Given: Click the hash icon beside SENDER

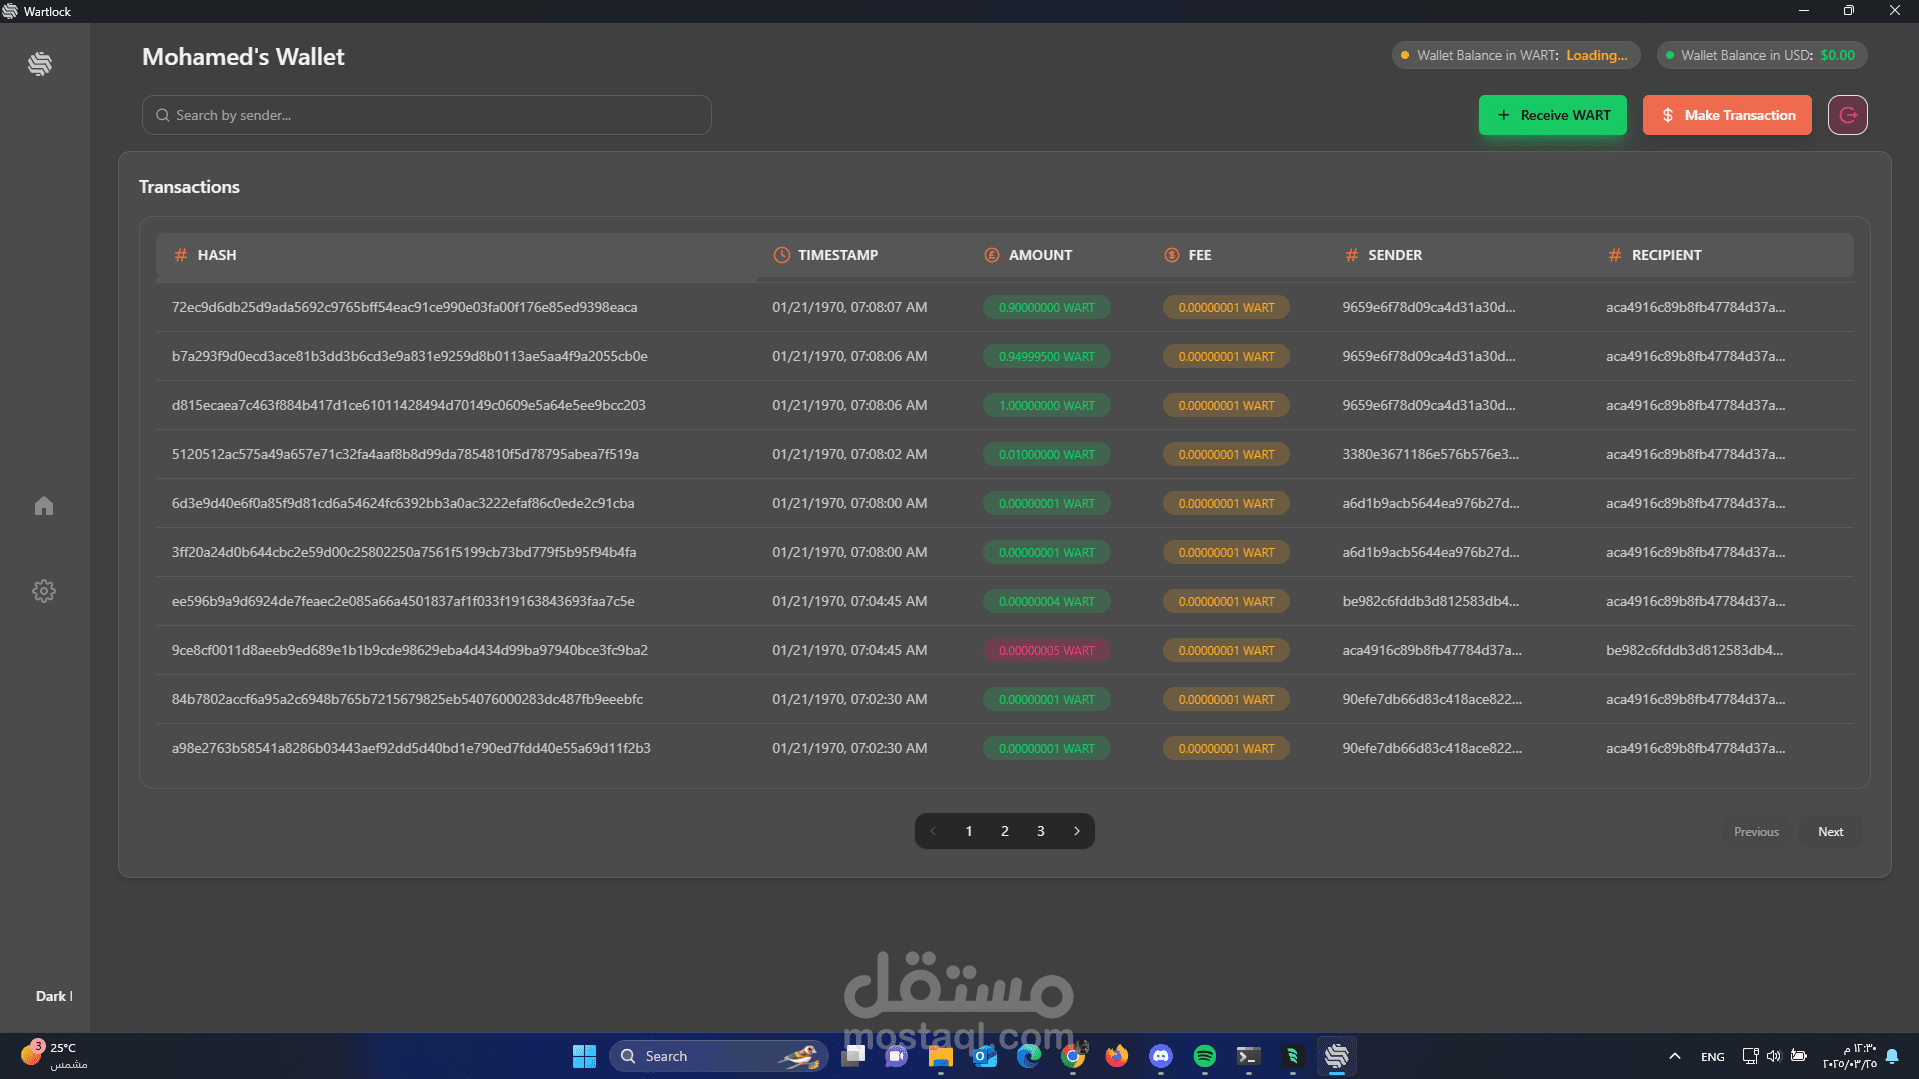Looking at the screenshot, I should pos(1352,255).
